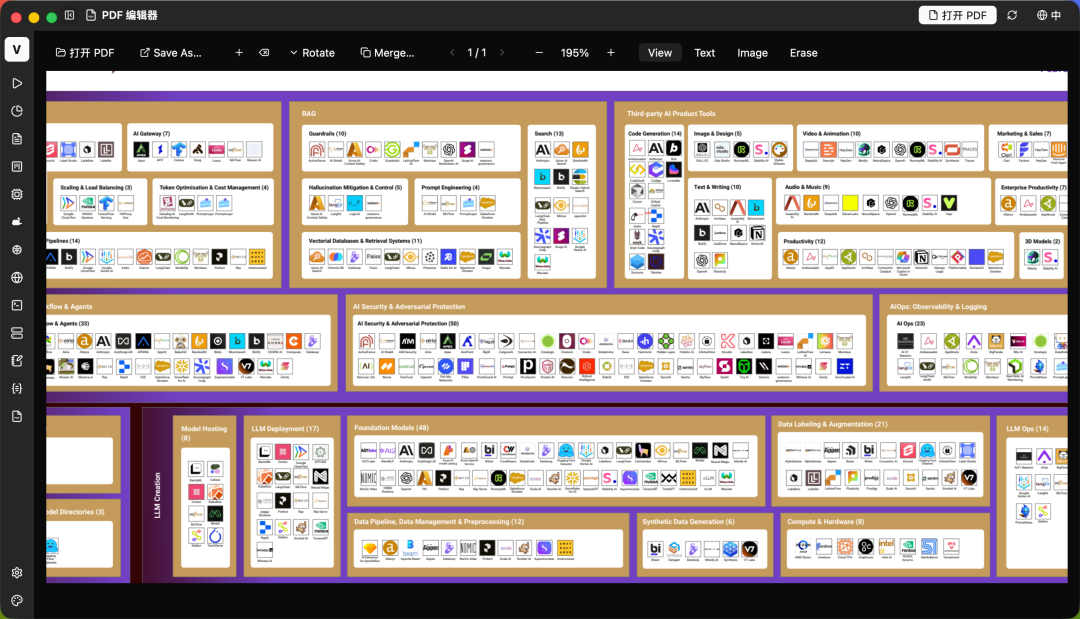Click Compute & Hardware (8) heading
The image size is (1080, 619).
coord(825,521)
